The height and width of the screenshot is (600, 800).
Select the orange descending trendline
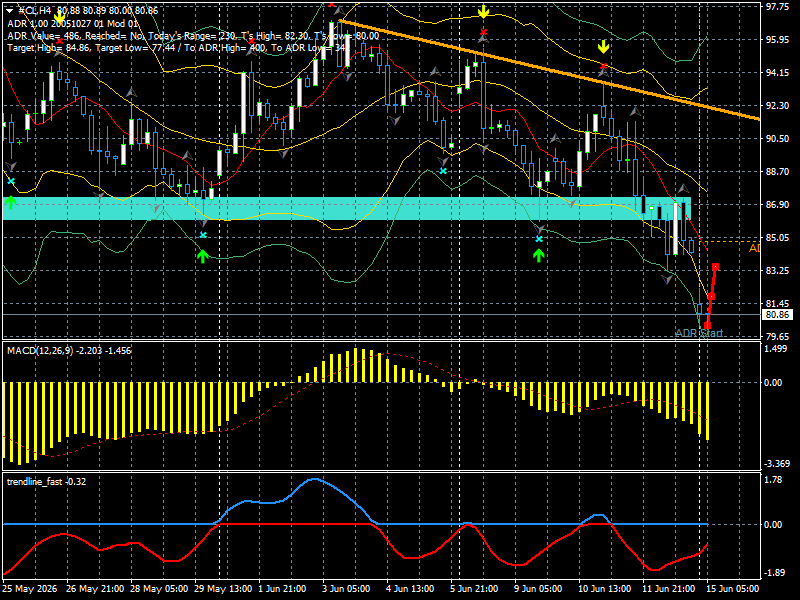click(x=549, y=69)
